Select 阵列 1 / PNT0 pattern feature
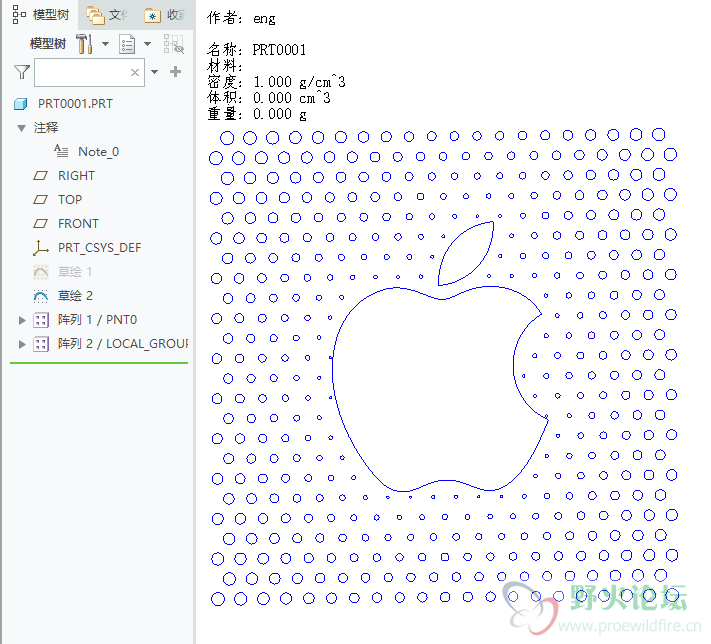 (x=97, y=320)
